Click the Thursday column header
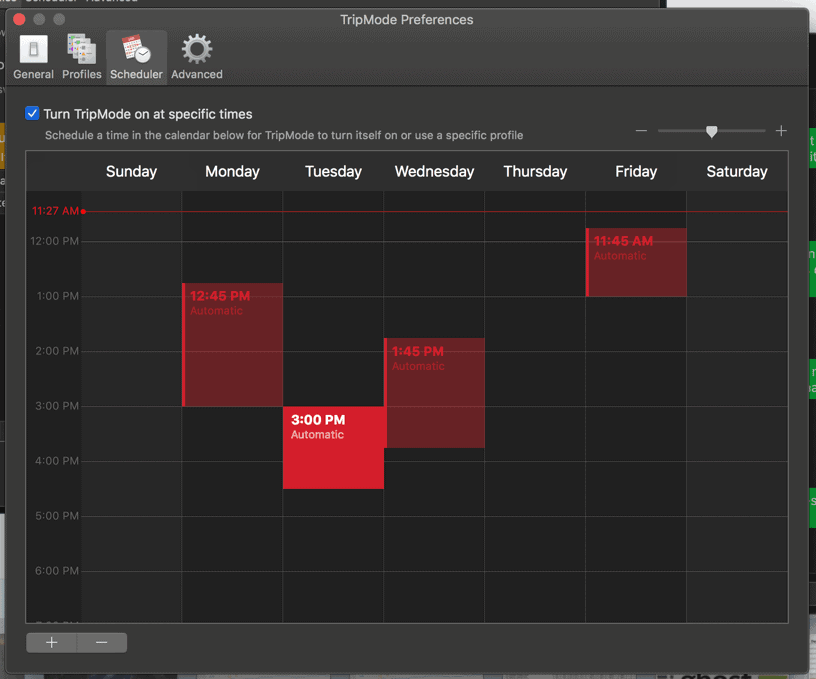Image resolution: width=816 pixels, height=679 pixels. click(x=535, y=171)
